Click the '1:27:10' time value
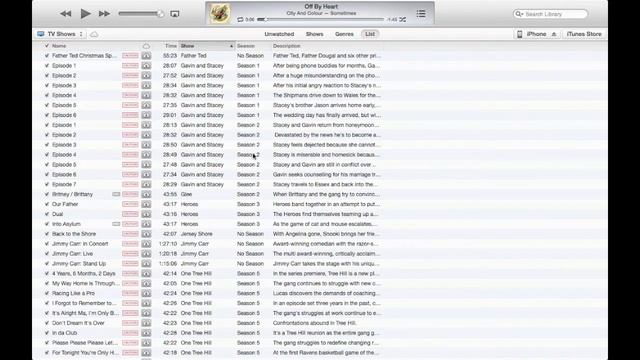Viewport: 640px width, 360px height. coord(168,244)
